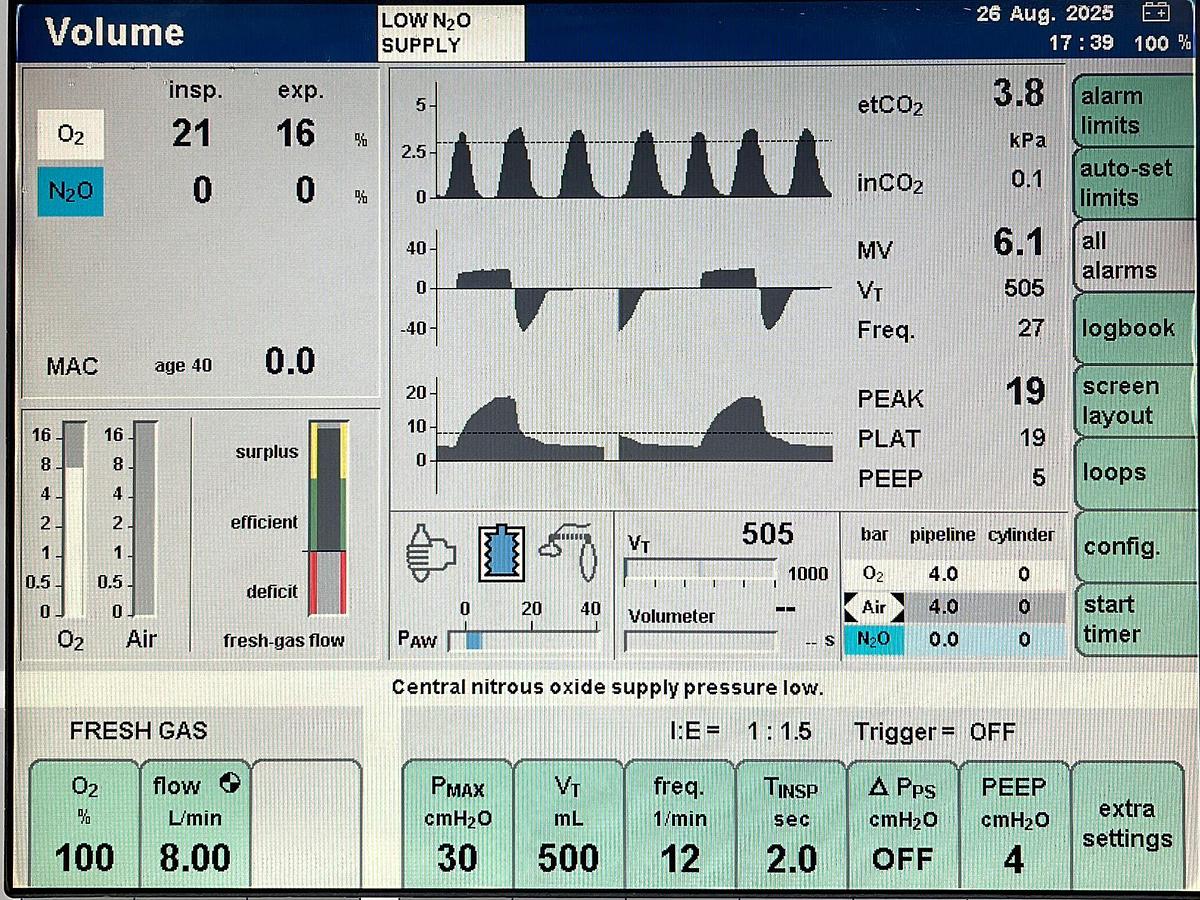Tap the PAW pressure bar gauge

point(524,640)
